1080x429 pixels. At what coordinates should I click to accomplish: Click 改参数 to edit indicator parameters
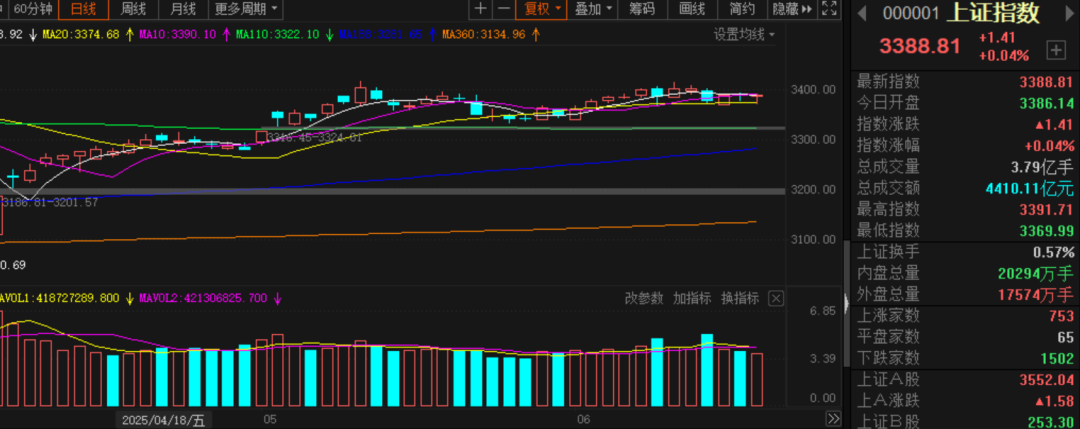pyautogui.click(x=644, y=298)
